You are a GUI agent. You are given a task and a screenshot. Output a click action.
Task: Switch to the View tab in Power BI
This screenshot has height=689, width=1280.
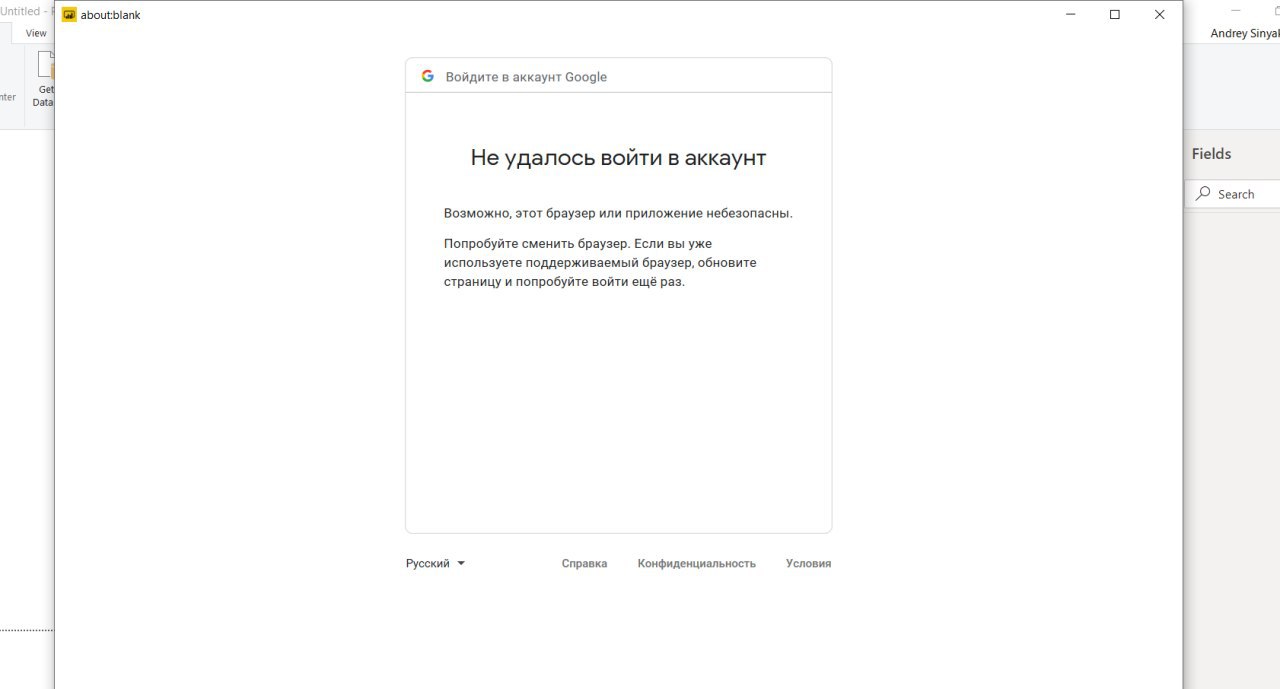click(x=36, y=33)
